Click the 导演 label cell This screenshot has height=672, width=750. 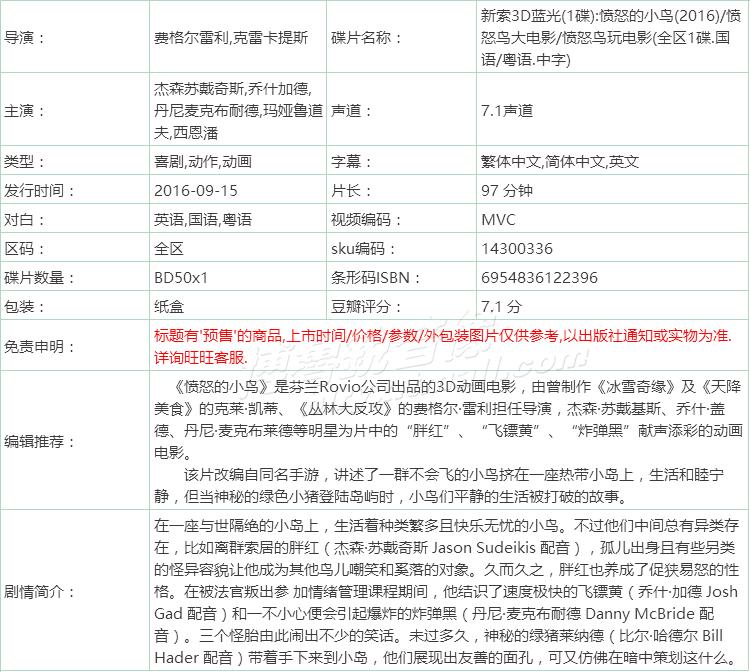click(24, 38)
